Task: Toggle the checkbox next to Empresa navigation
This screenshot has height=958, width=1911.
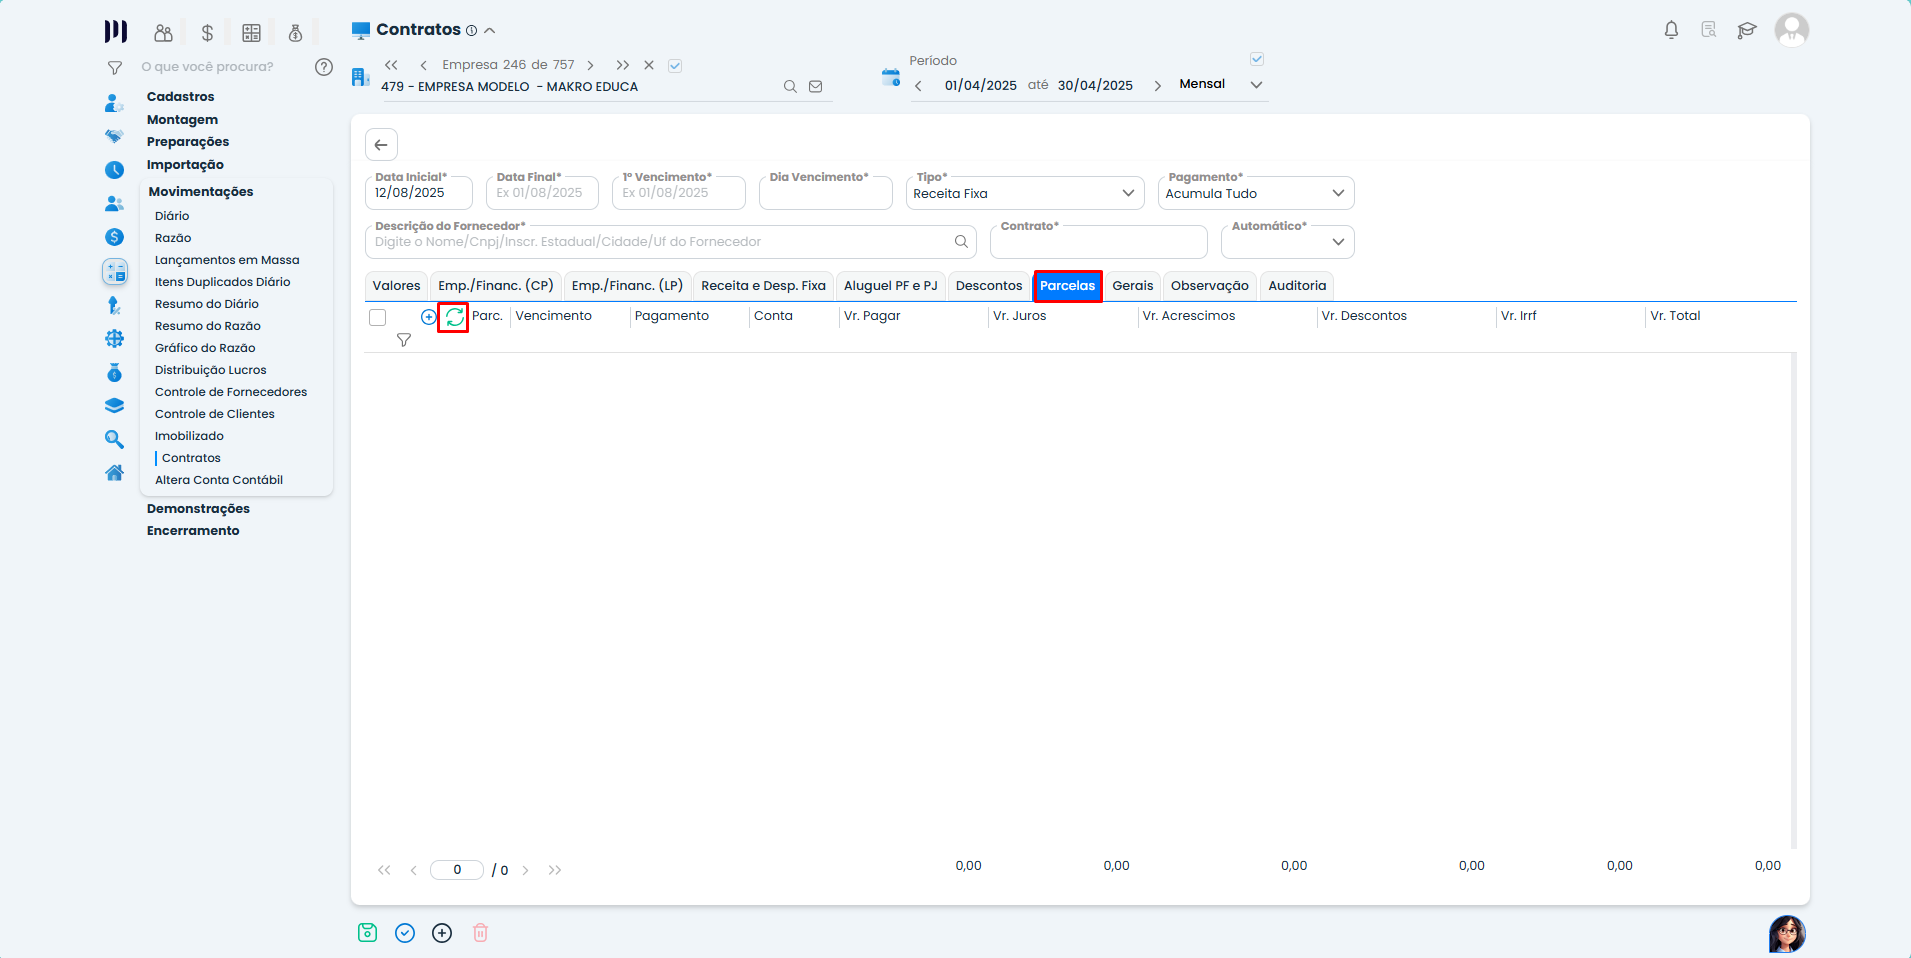Action: click(675, 66)
